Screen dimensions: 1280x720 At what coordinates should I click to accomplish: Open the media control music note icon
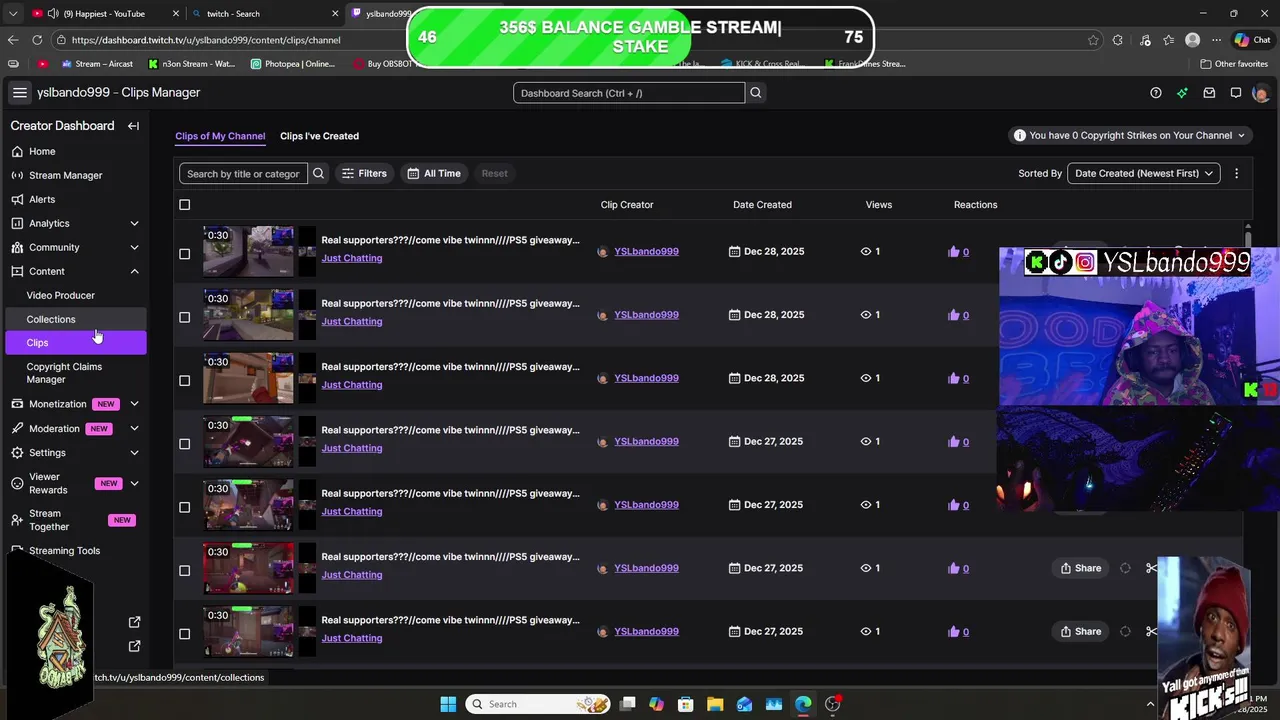(1143, 40)
